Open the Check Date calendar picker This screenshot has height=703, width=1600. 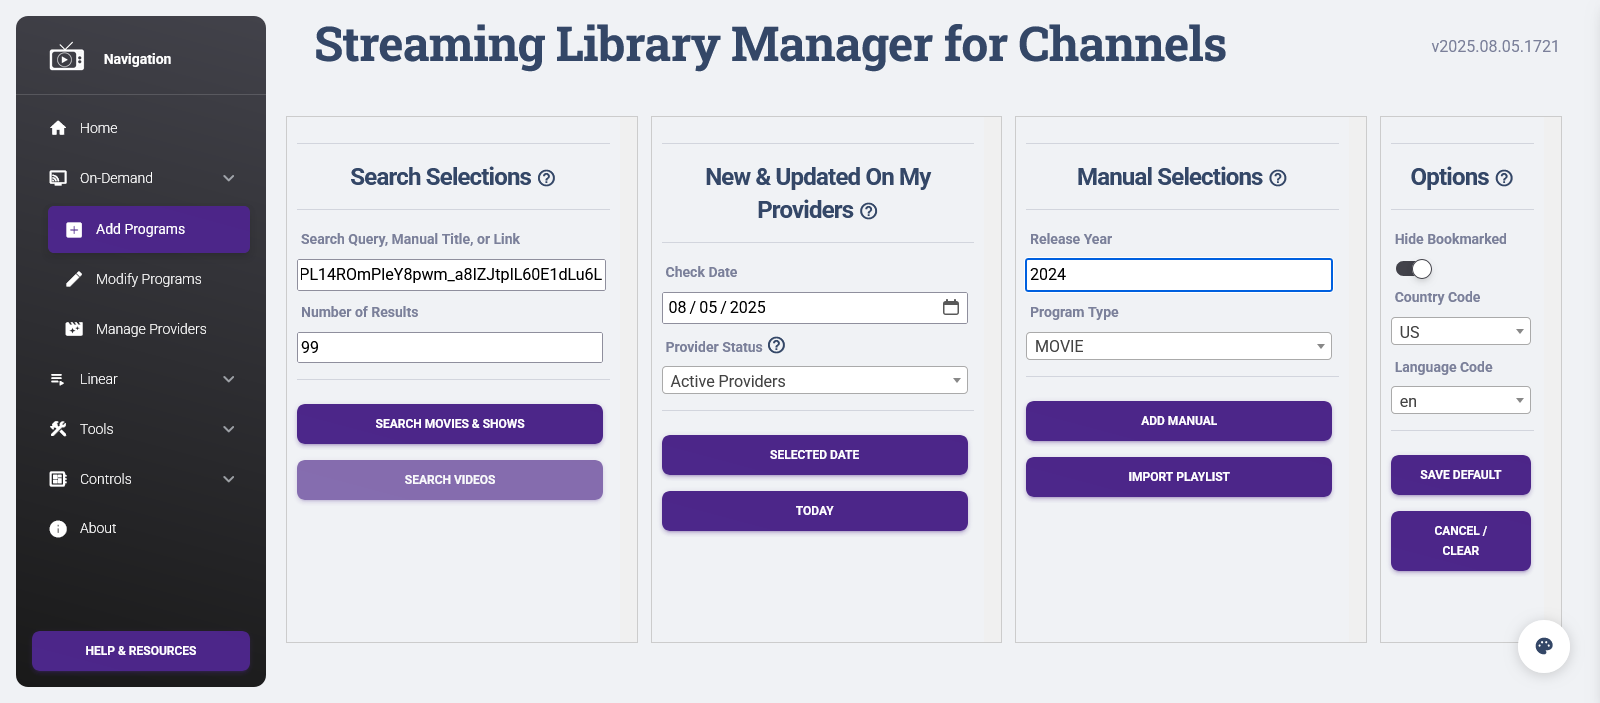pos(951,307)
